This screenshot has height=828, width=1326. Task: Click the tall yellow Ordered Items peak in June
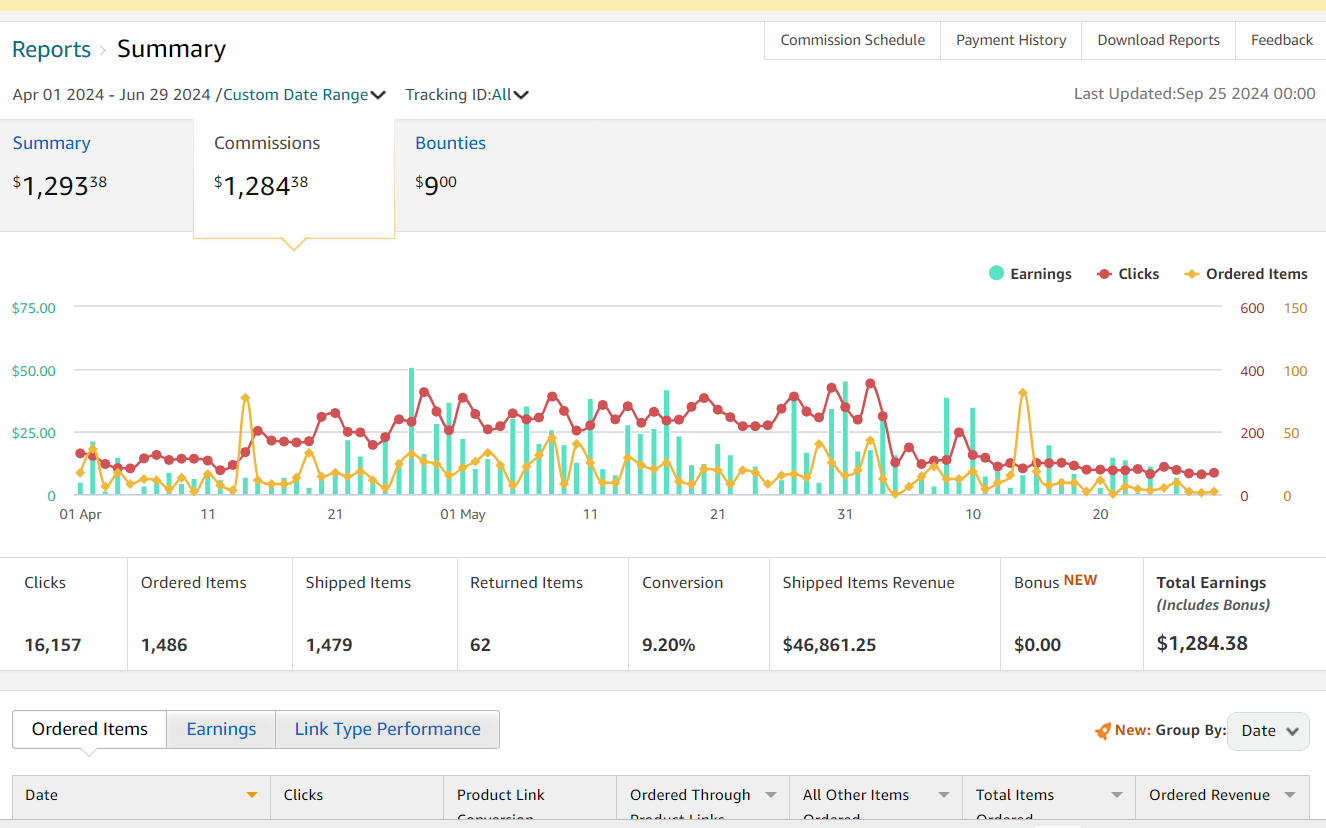pyautogui.click(x=1022, y=393)
